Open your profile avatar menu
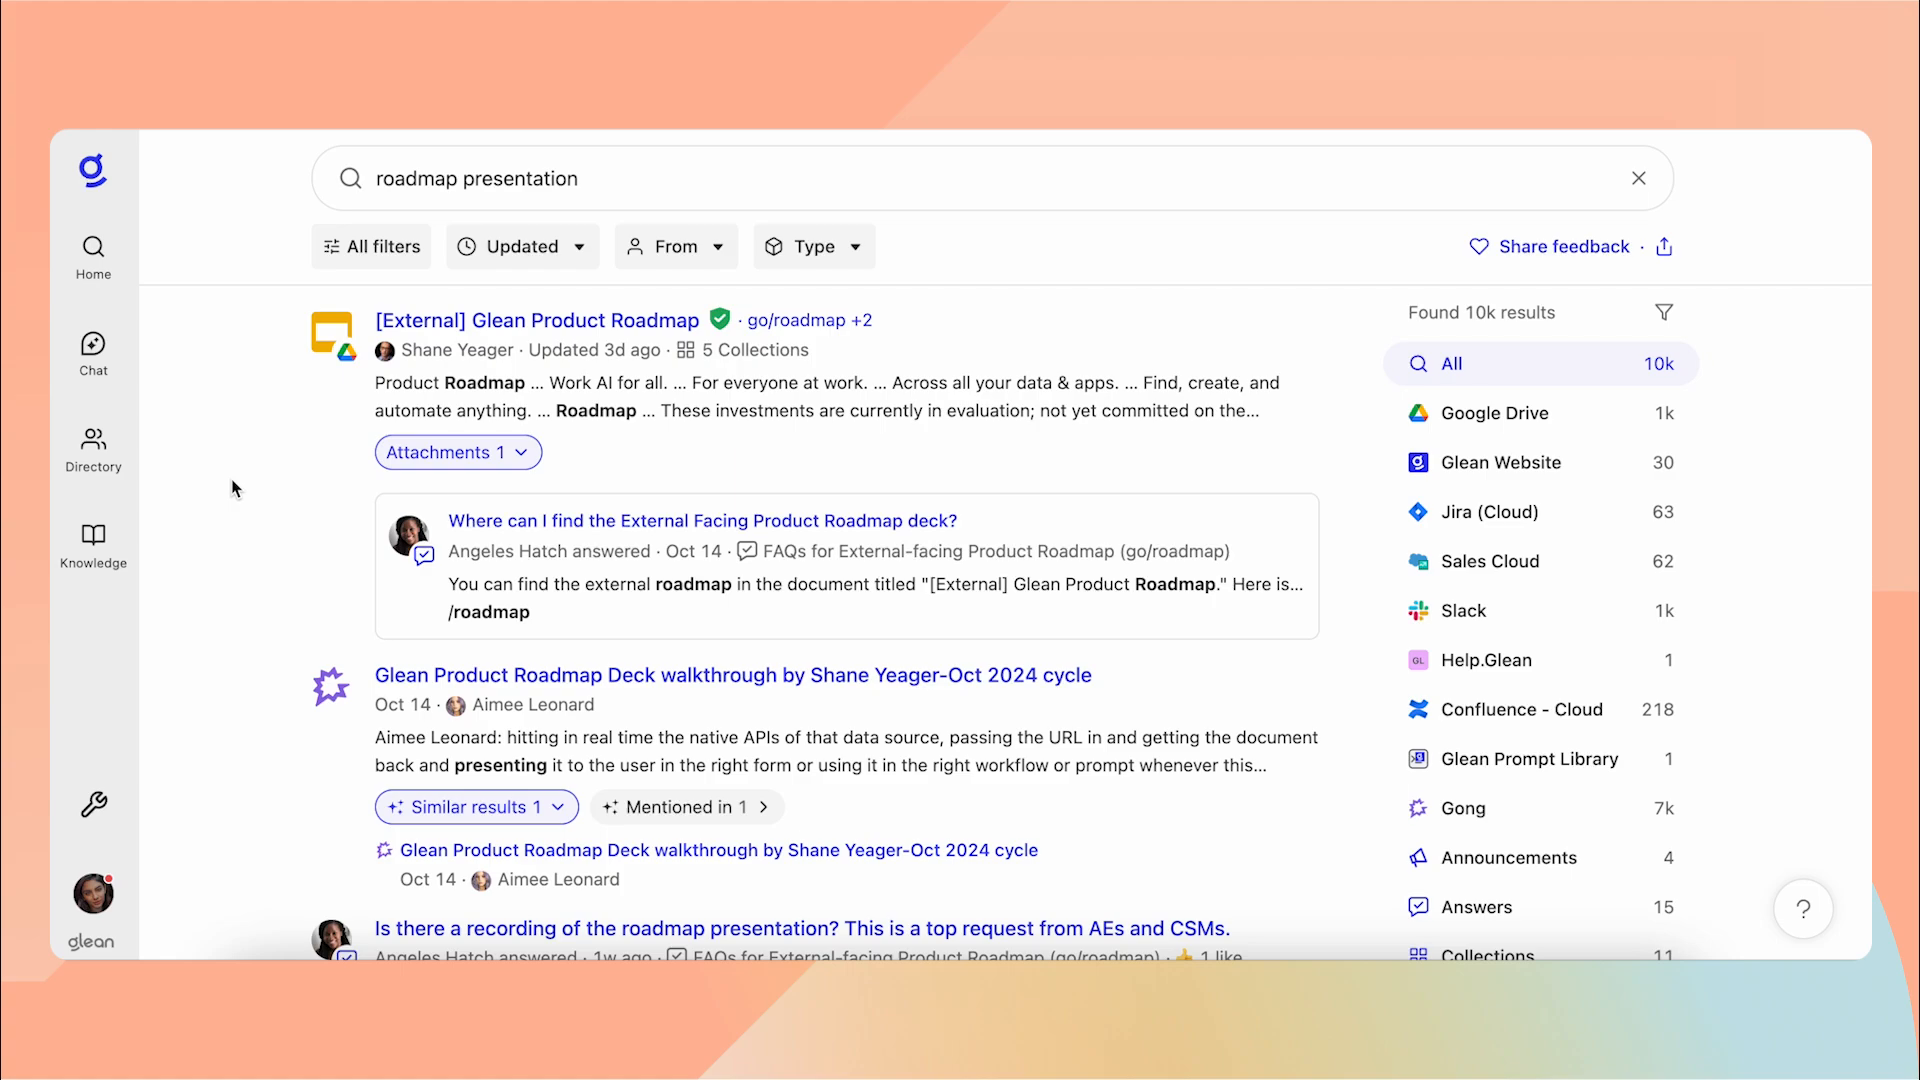The image size is (1920, 1080). pyautogui.click(x=92, y=893)
